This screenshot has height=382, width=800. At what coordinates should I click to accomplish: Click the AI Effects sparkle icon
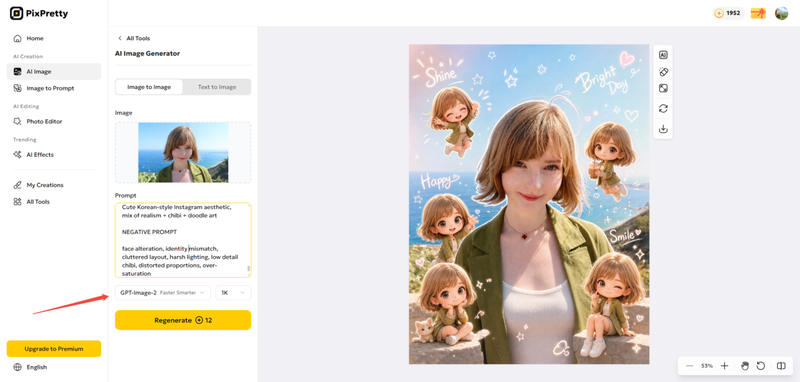[17, 155]
